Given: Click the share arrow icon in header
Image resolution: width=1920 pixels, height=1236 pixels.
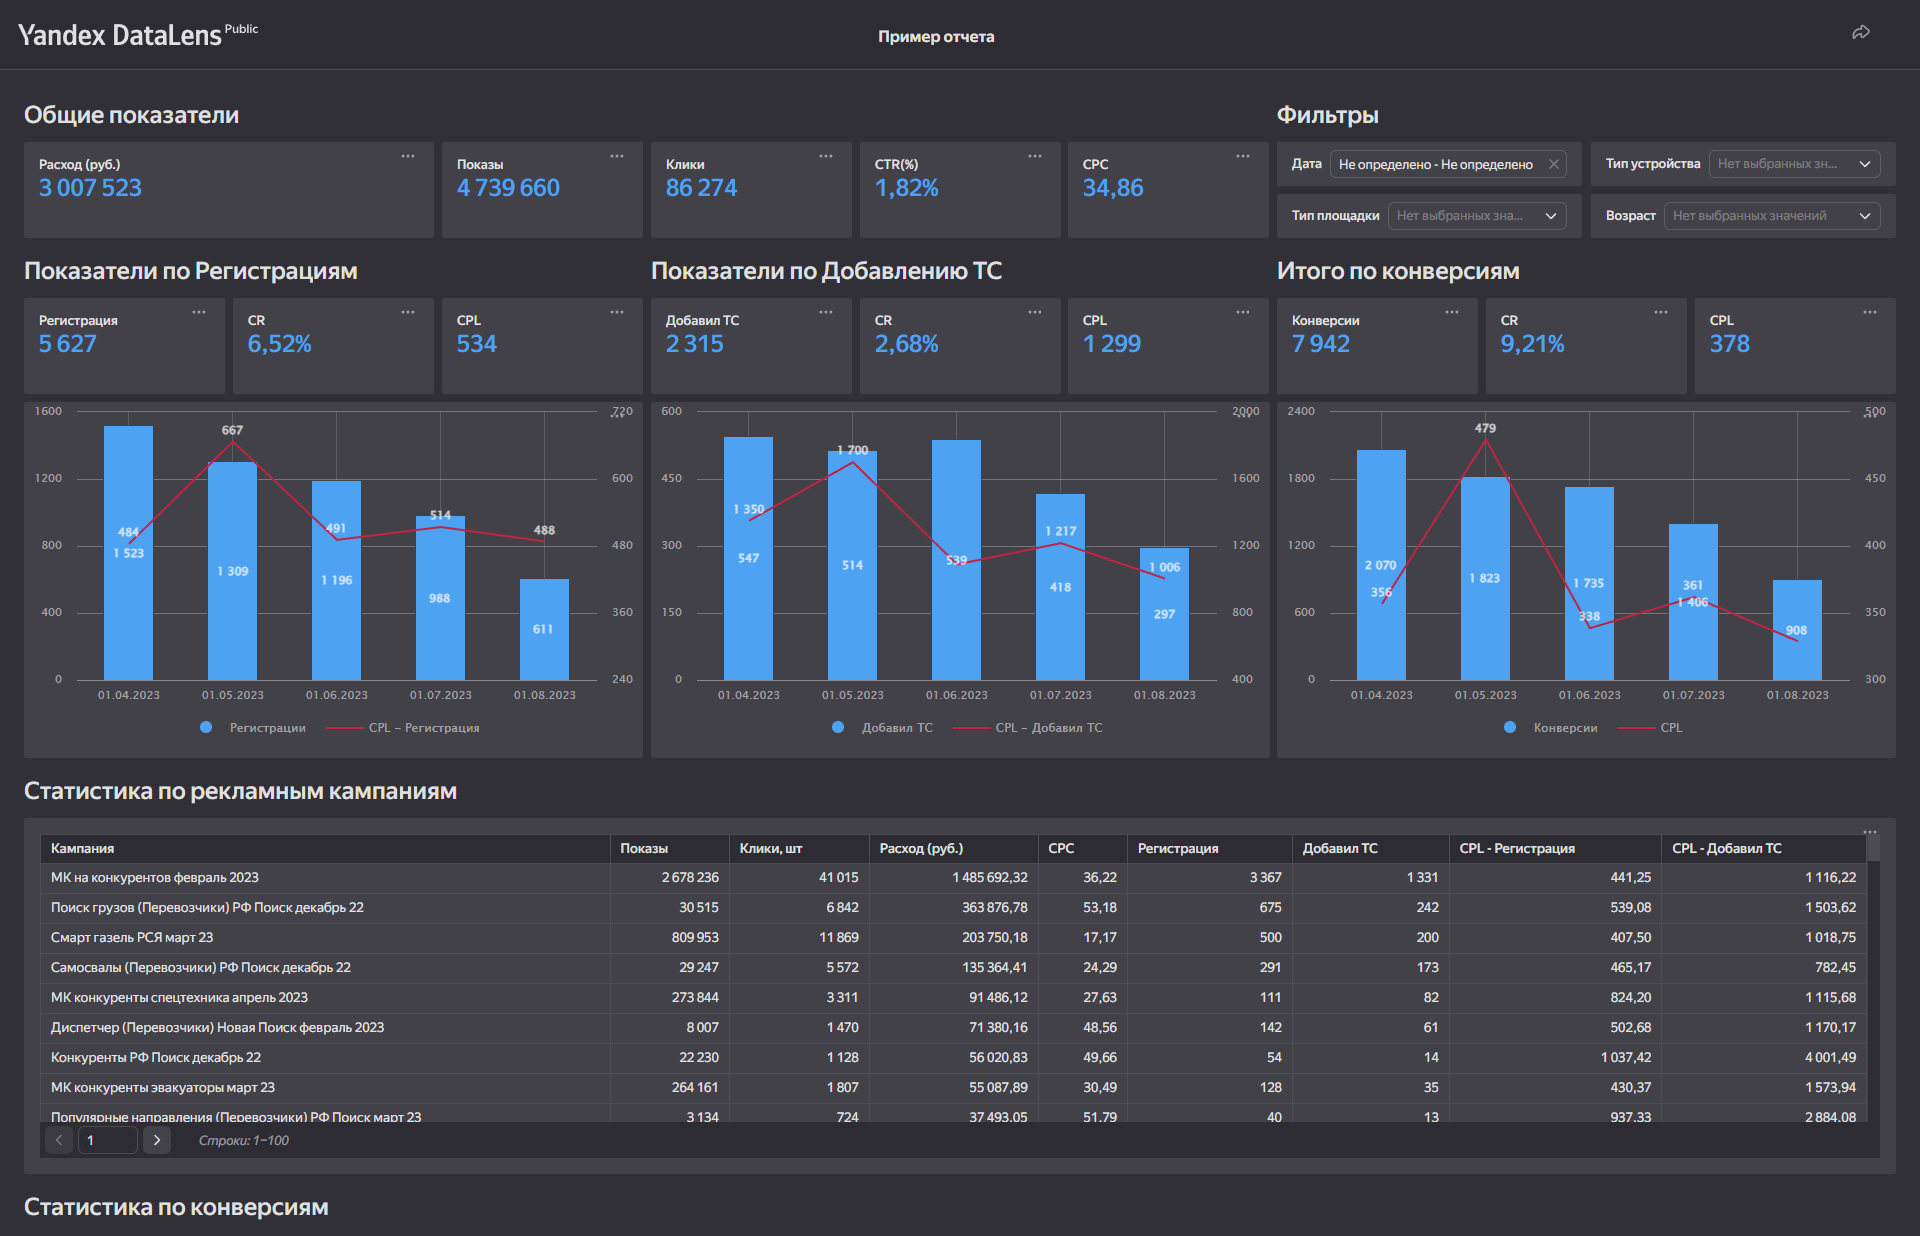Looking at the screenshot, I should (1860, 33).
